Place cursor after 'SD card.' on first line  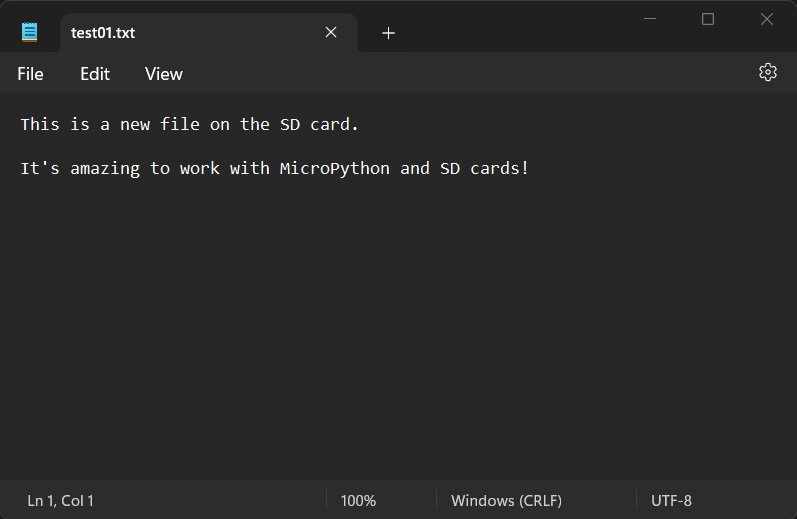[360, 125]
